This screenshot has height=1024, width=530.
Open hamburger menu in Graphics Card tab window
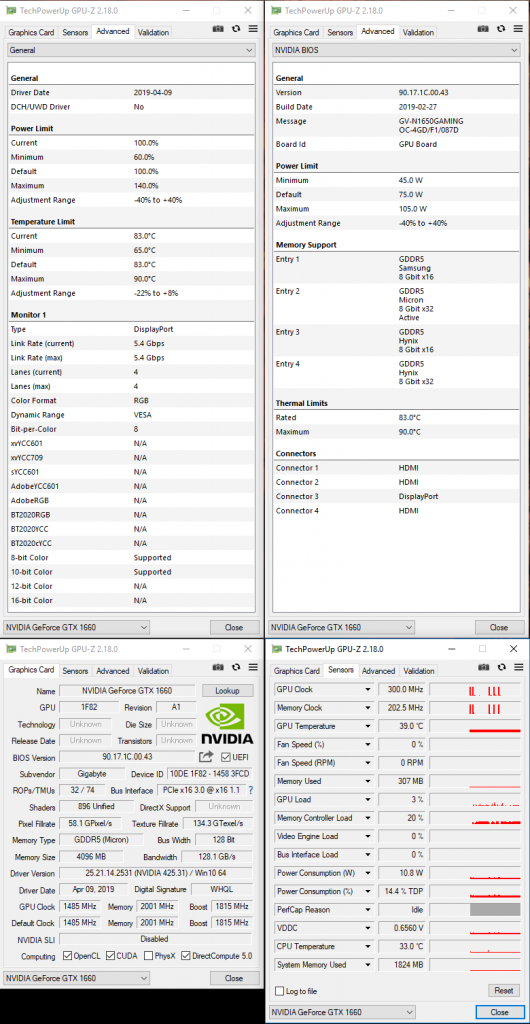[x=253, y=668]
